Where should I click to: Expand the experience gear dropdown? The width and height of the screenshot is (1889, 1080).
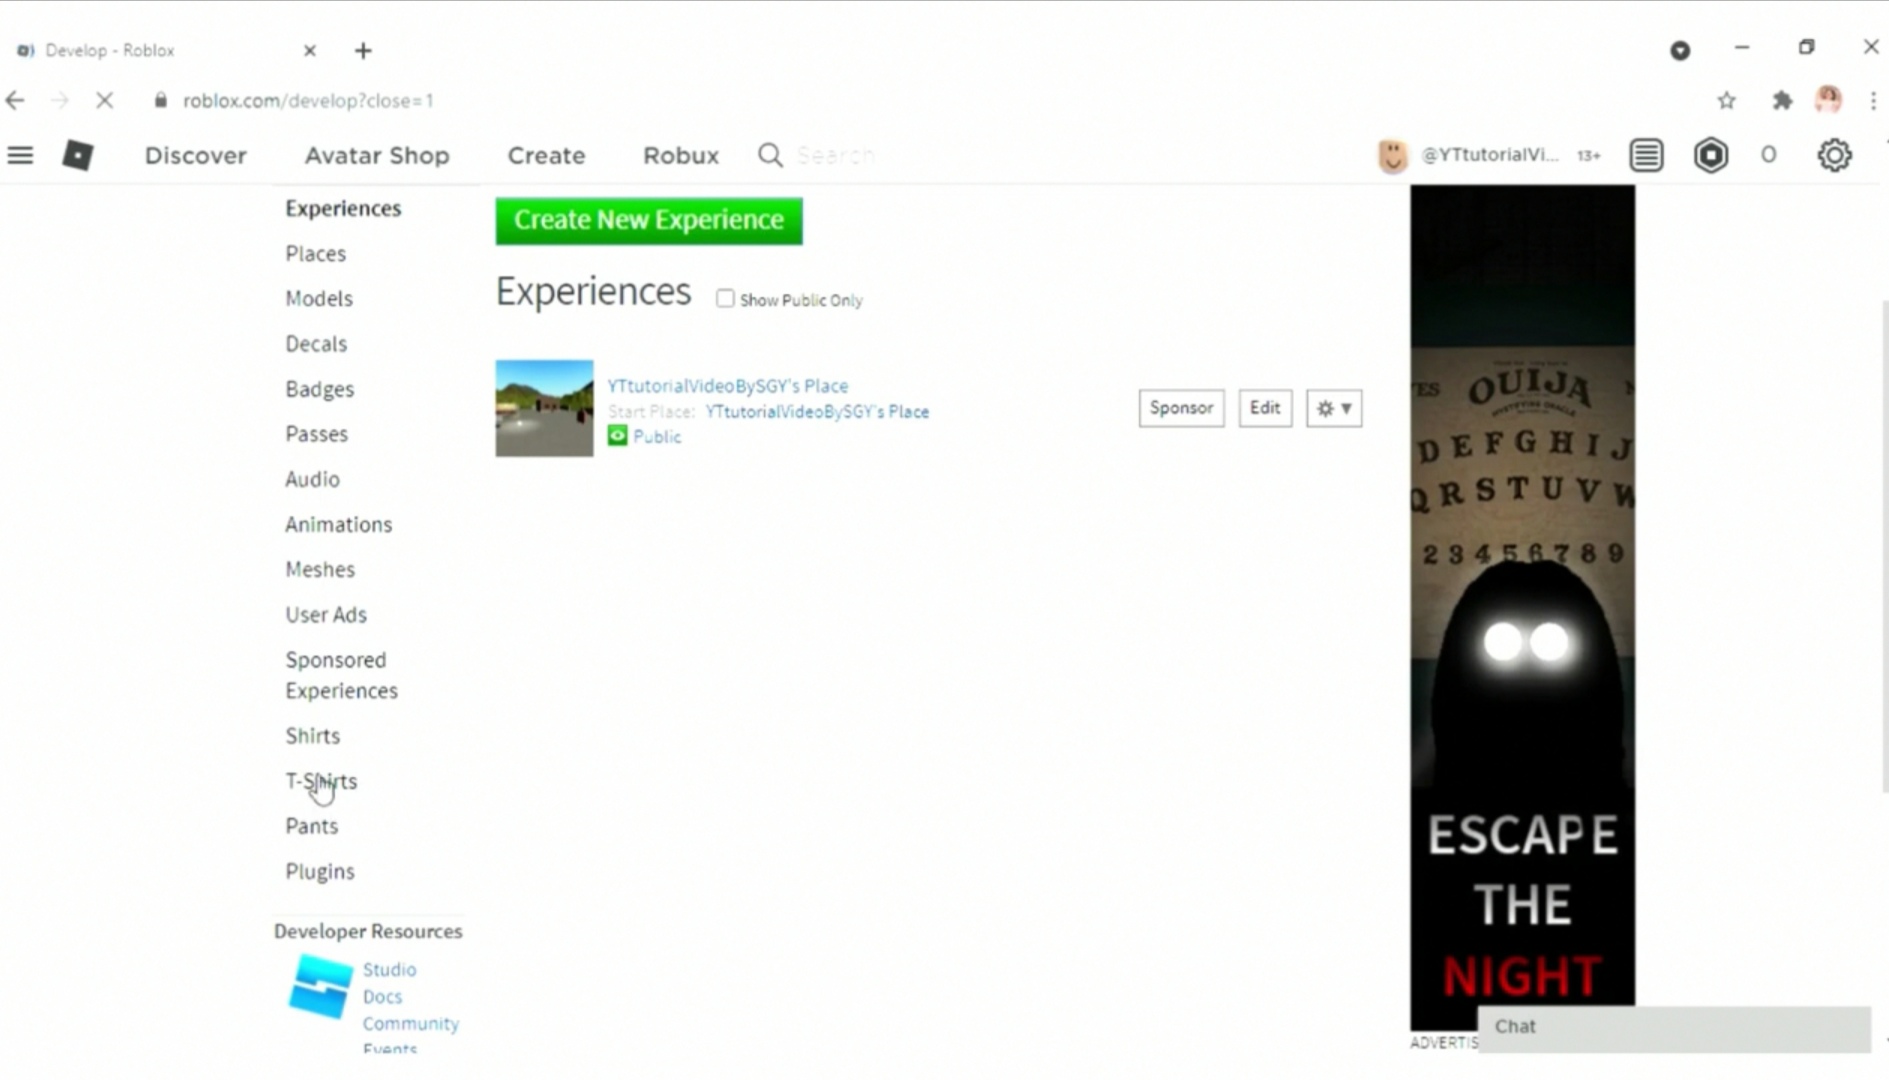point(1334,408)
